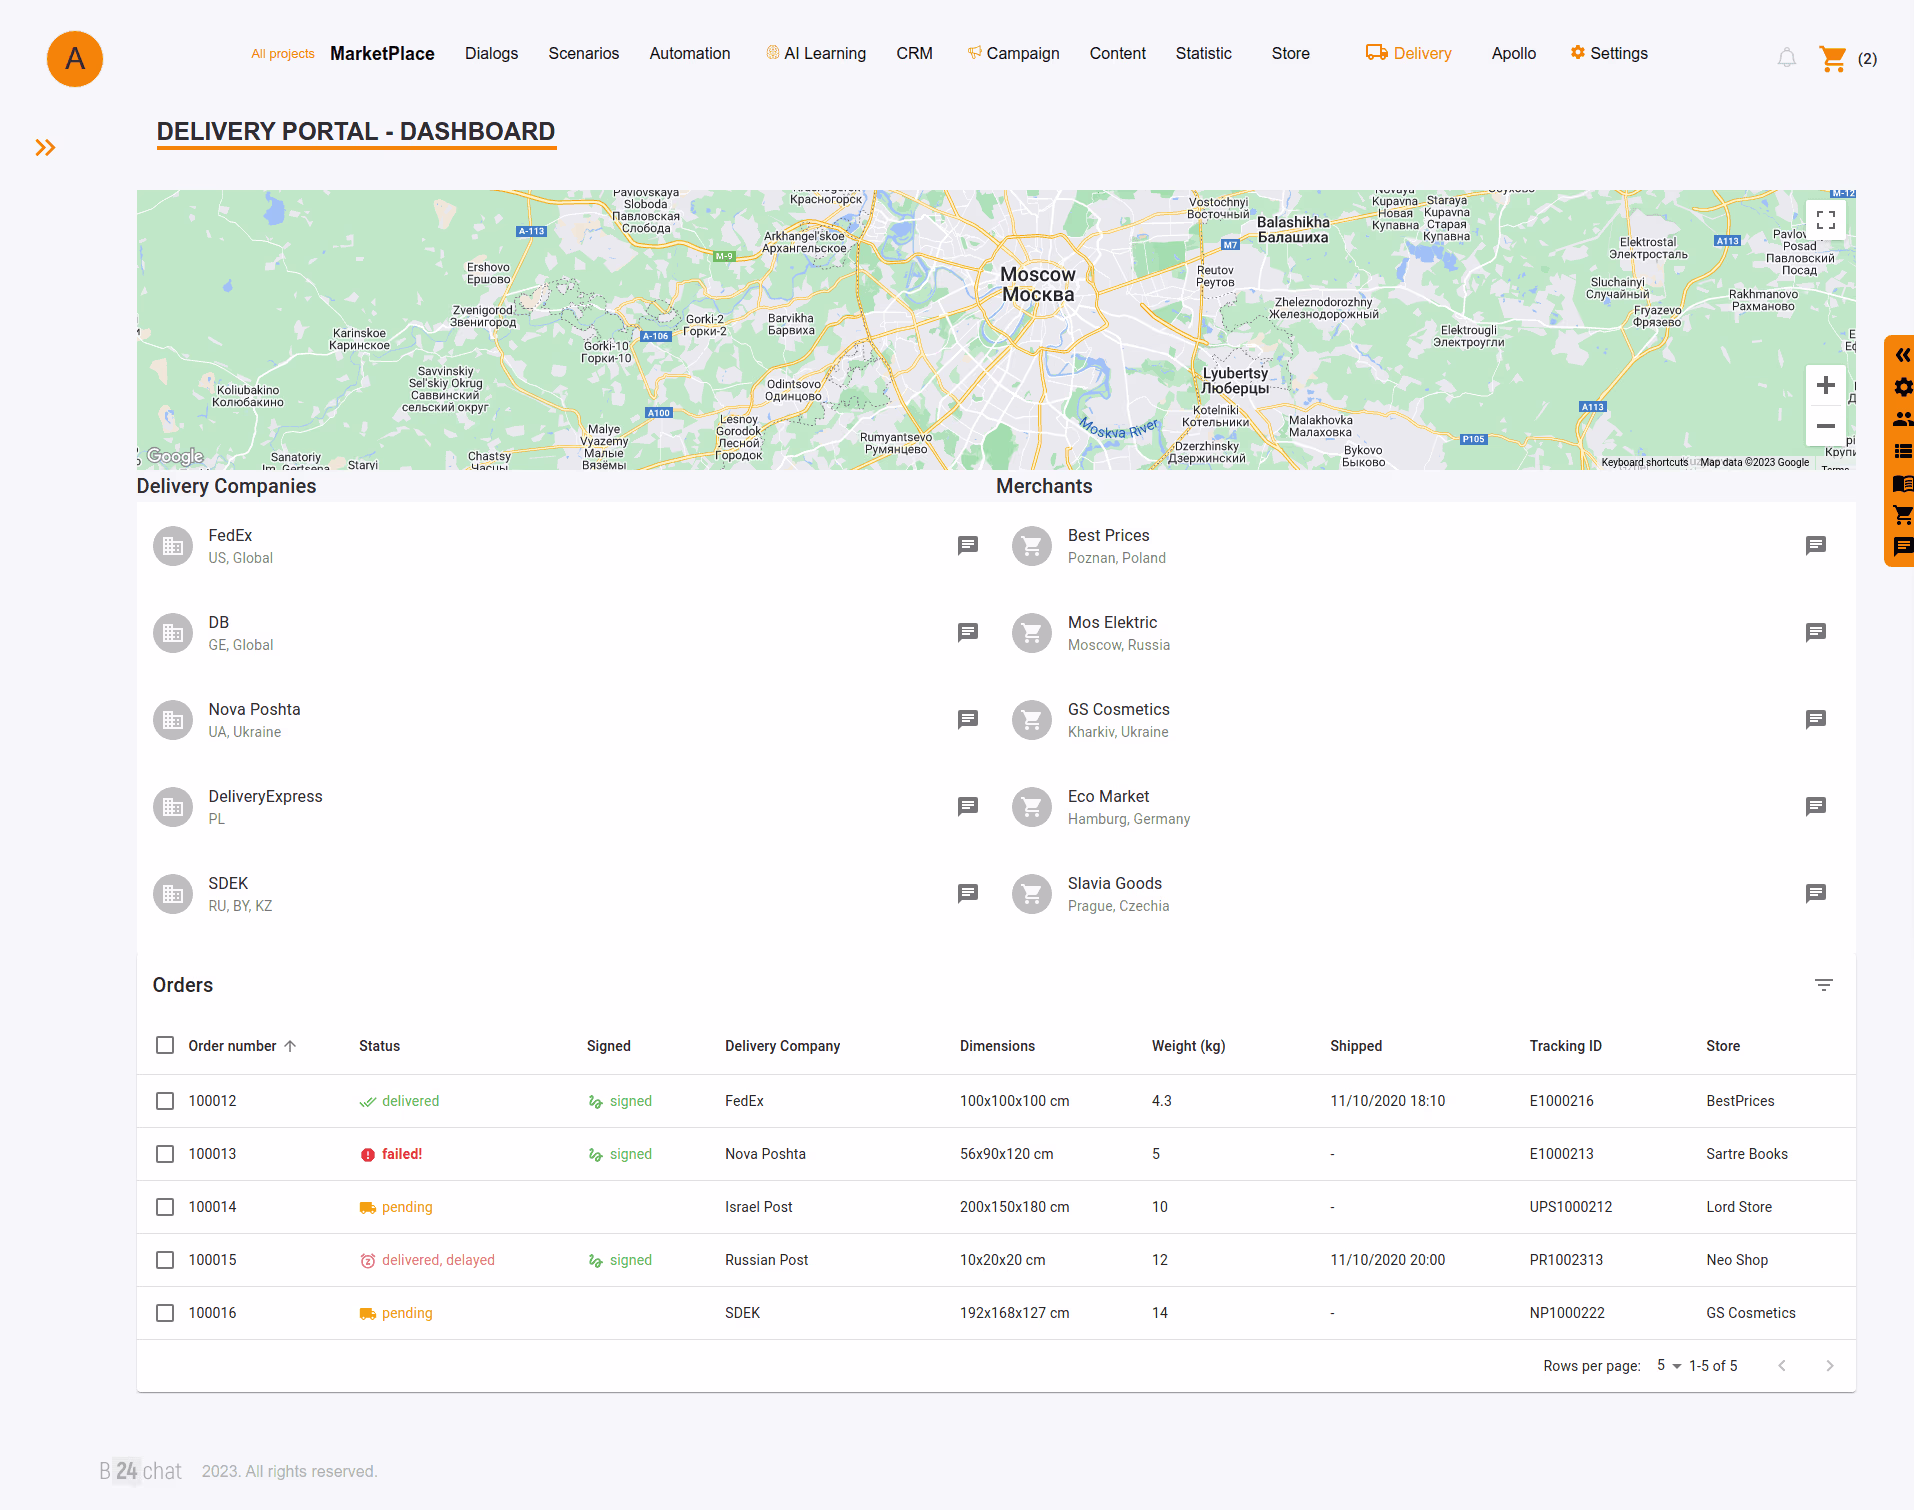
Task: Open the Apollo menu
Action: click(1513, 54)
